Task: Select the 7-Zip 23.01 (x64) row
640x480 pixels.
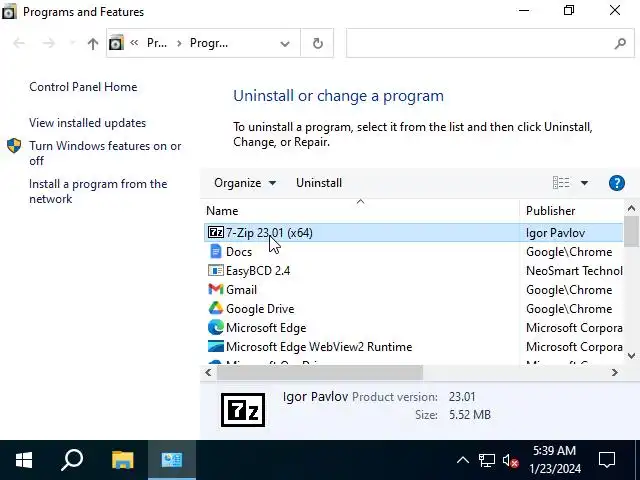Action: pos(413,233)
